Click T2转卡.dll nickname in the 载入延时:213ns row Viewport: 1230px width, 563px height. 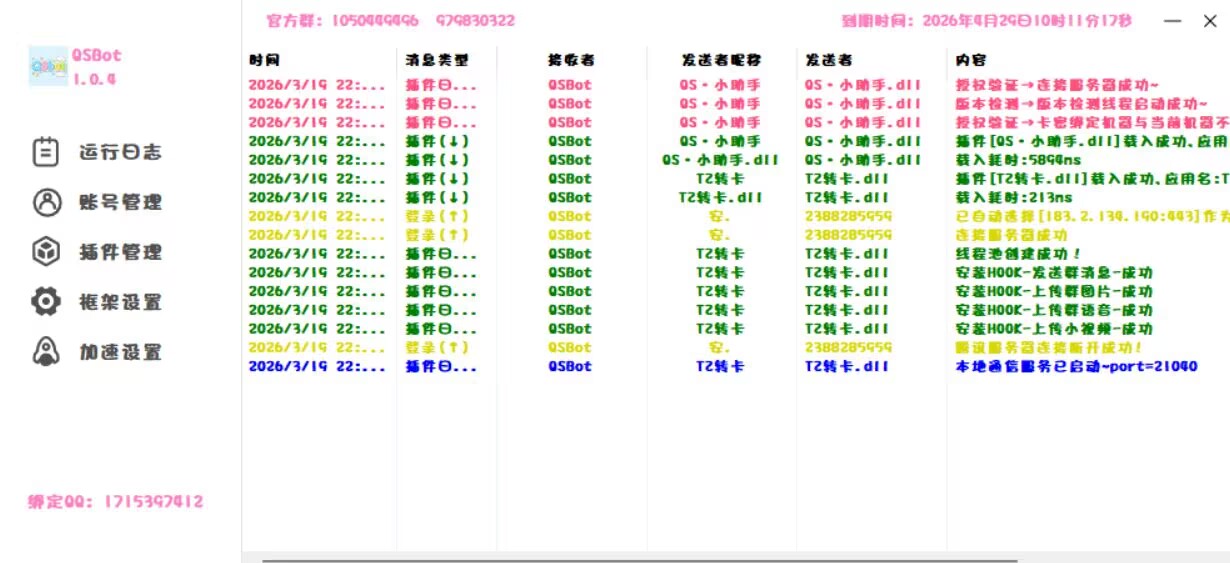point(720,197)
